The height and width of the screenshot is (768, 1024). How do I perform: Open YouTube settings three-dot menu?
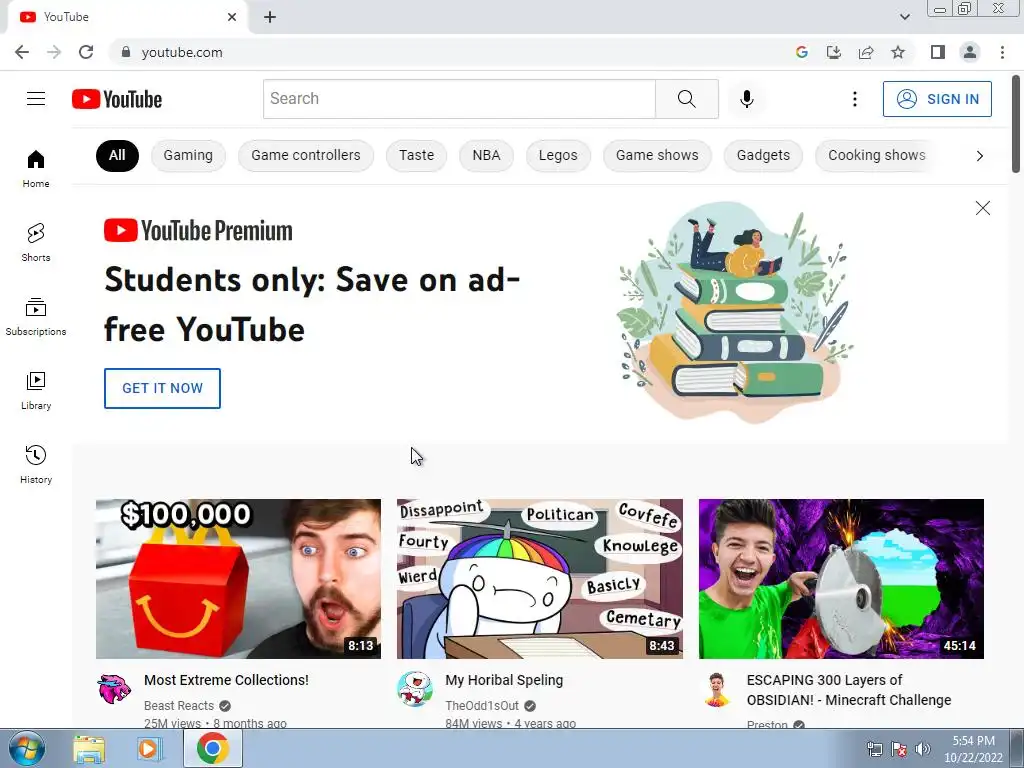[x=854, y=99]
